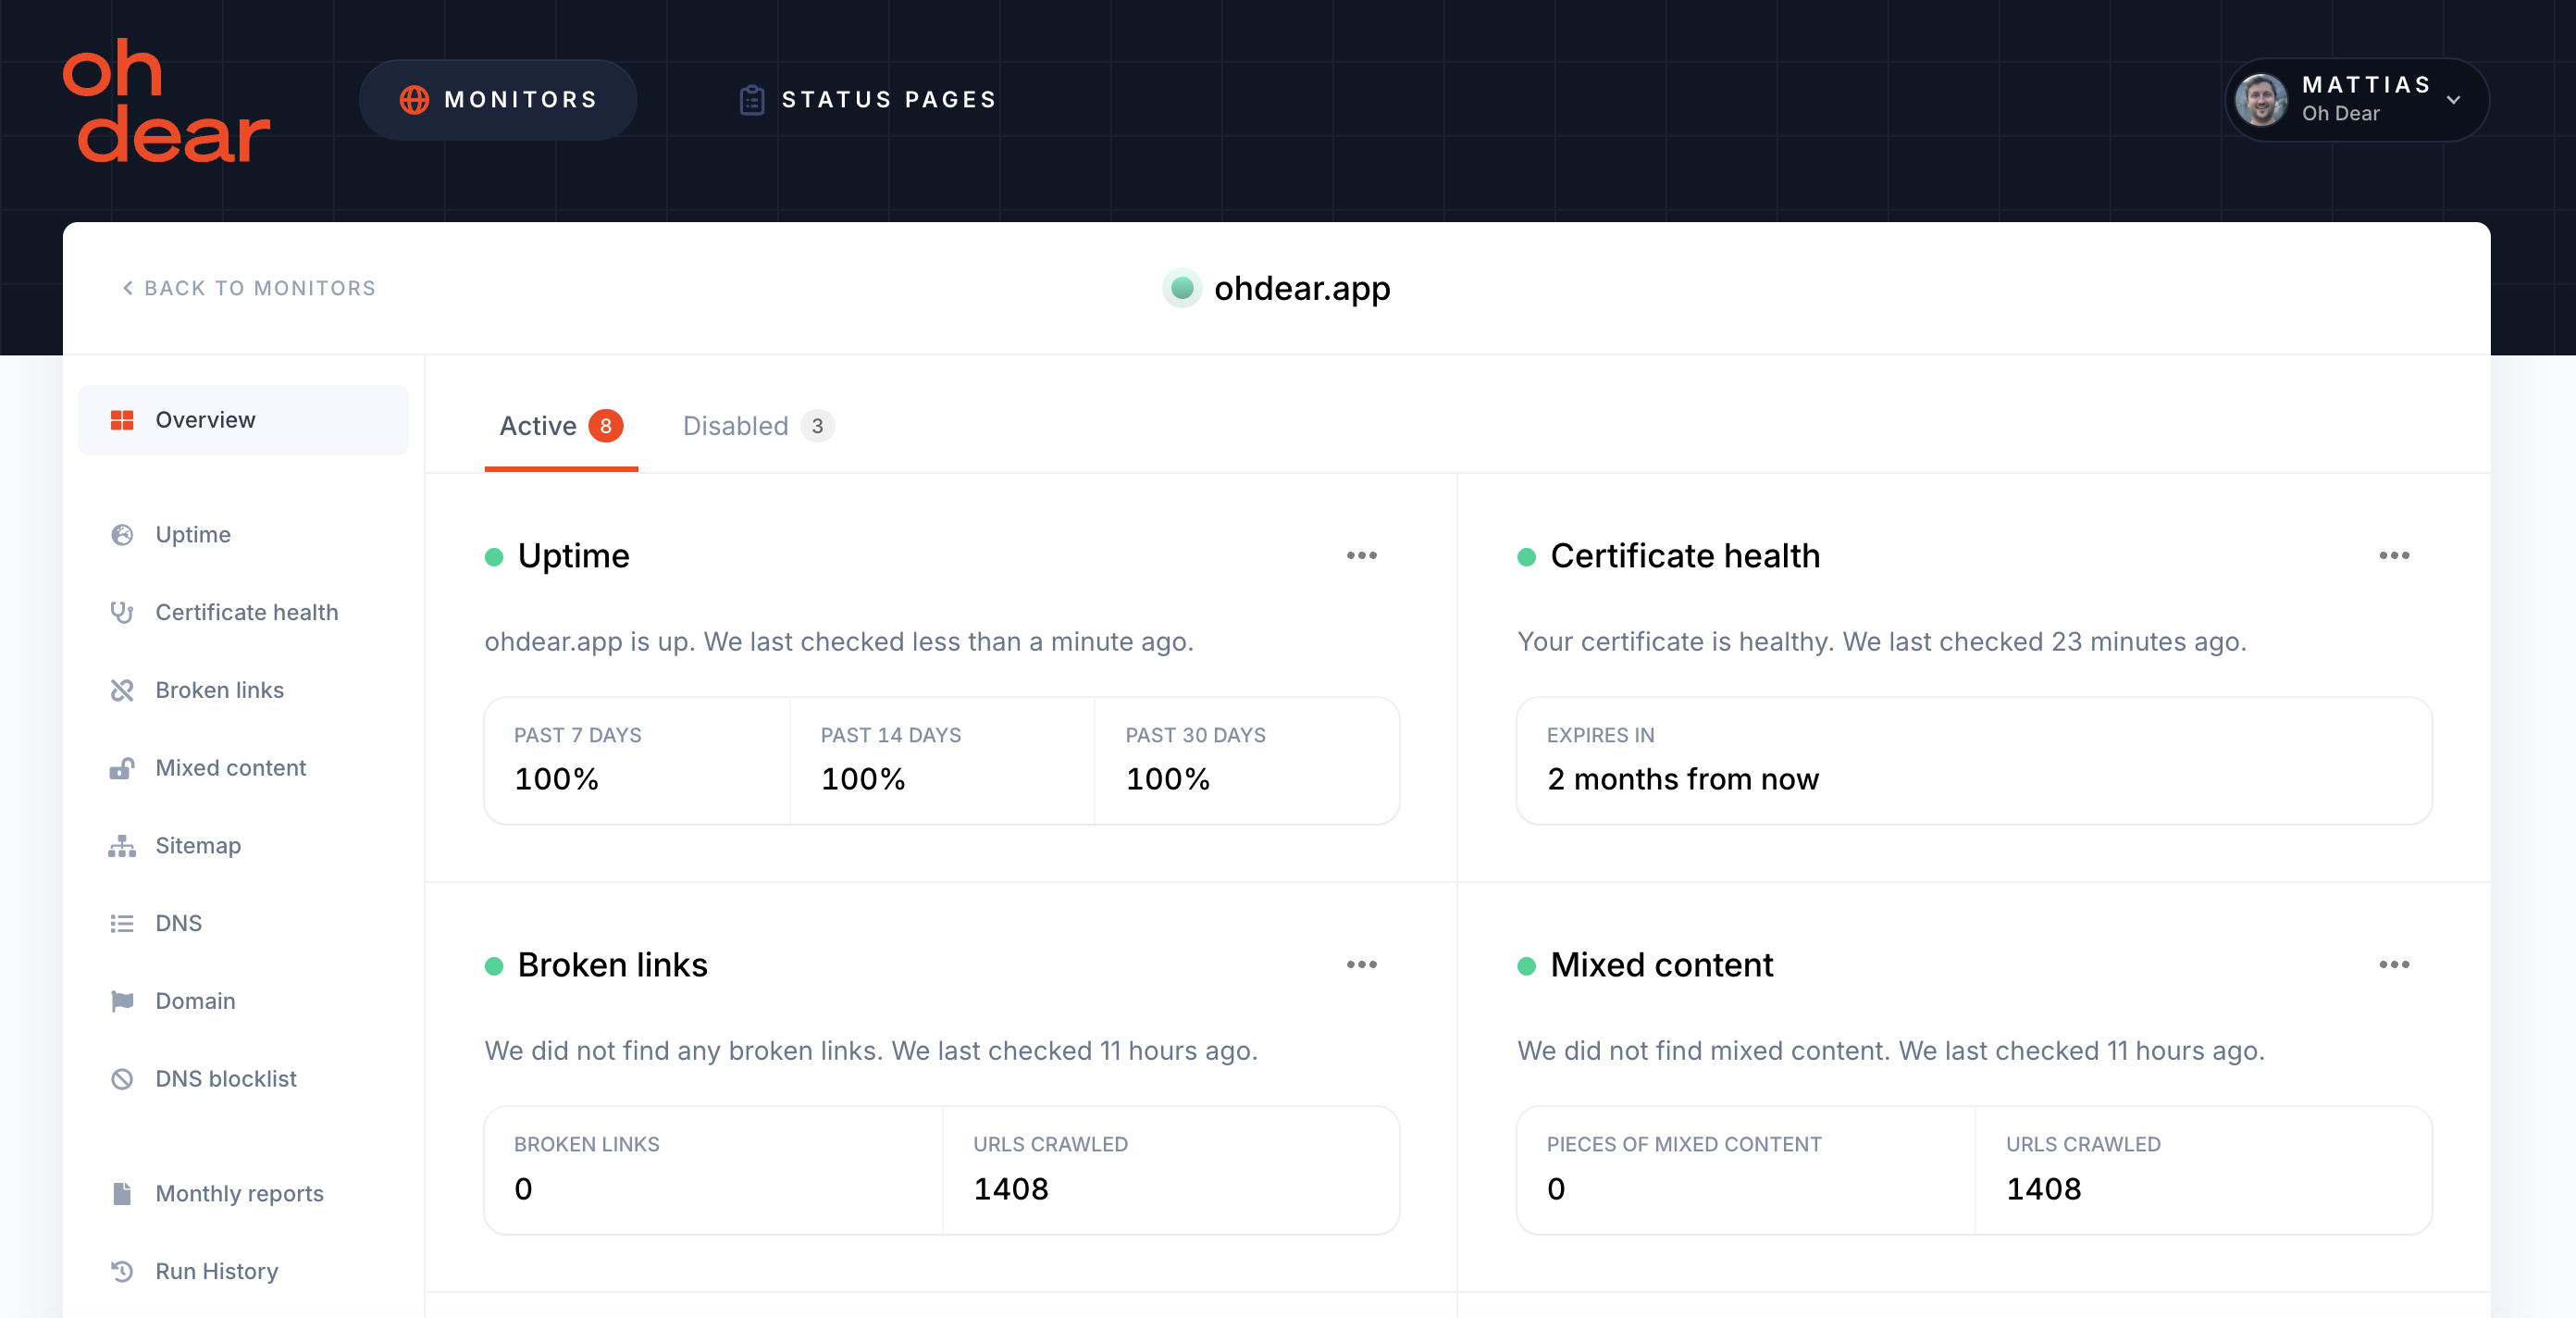Screen dimensions: 2576x1318
Task: Click the Active count badge 8
Action: point(606,426)
